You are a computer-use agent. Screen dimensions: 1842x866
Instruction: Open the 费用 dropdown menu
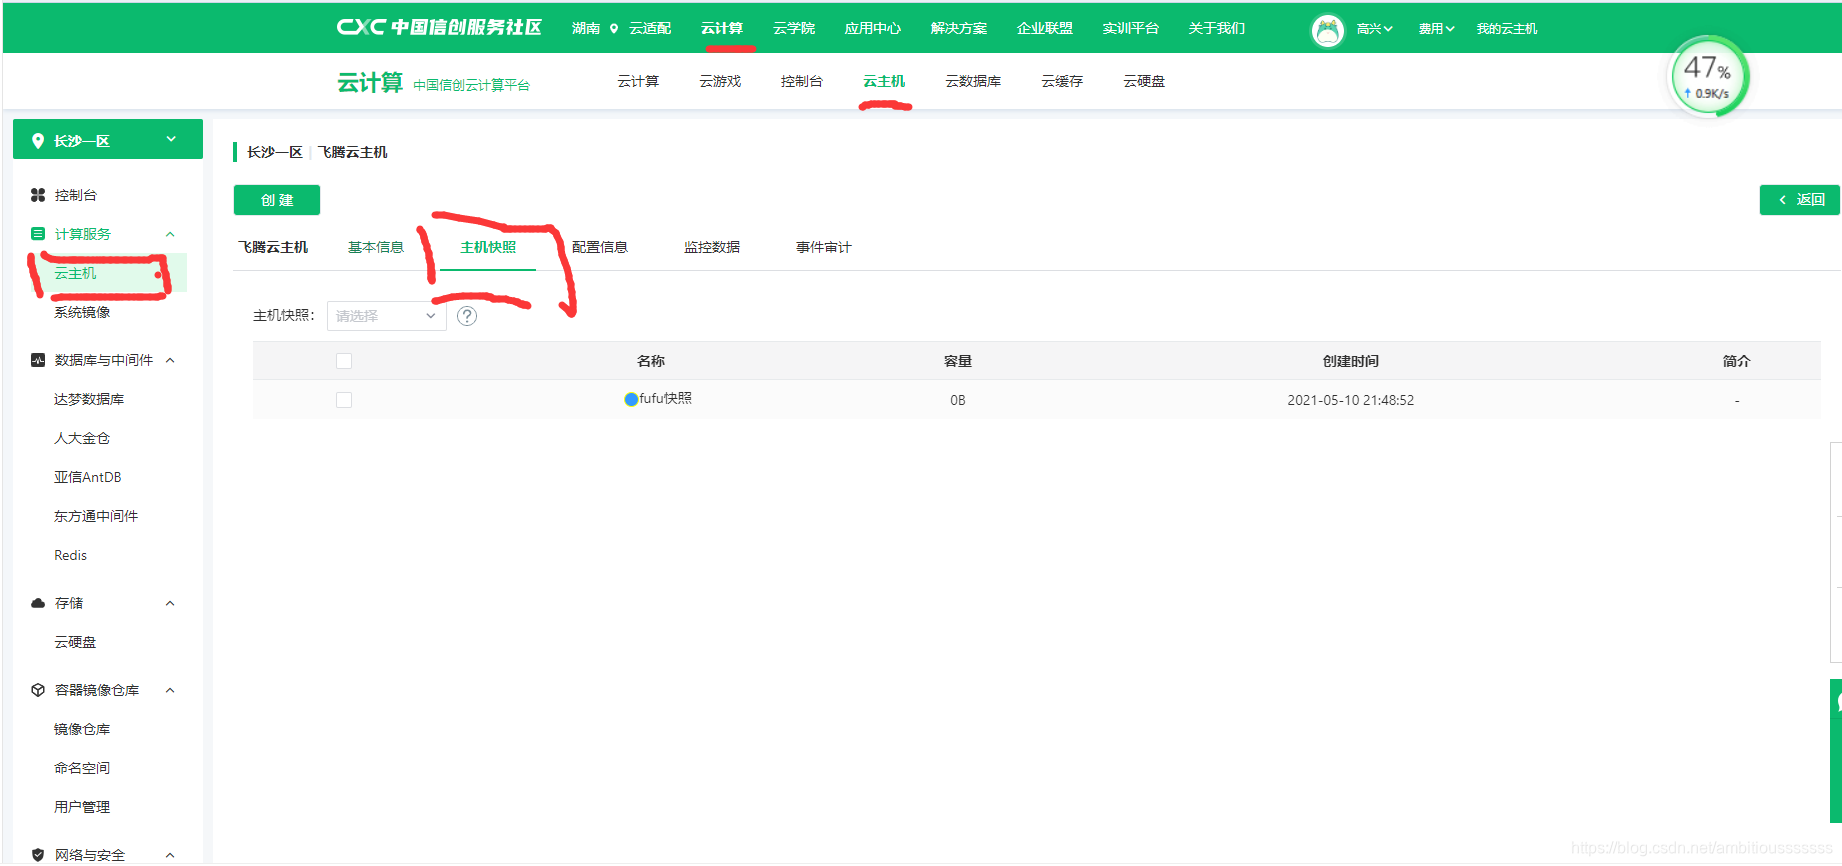pos(1436,29)
